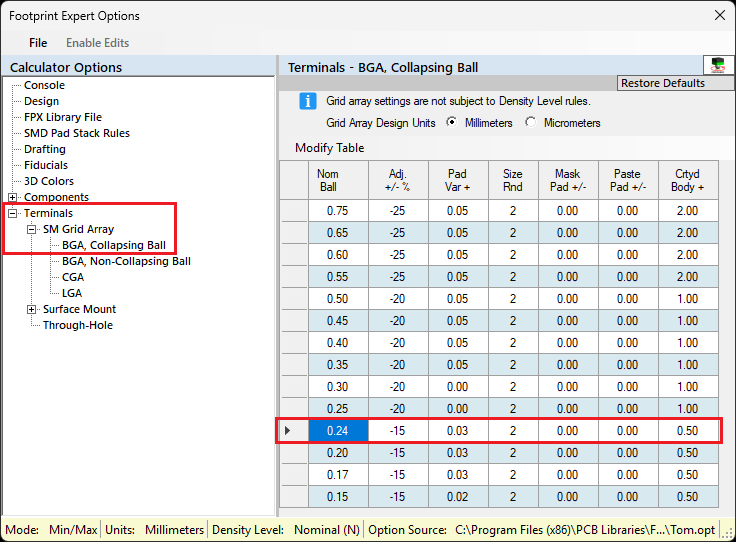Viewport: 736px width, 542px height.
Task: Select the Through-Hole tree item
Action: tap(77, 325)
